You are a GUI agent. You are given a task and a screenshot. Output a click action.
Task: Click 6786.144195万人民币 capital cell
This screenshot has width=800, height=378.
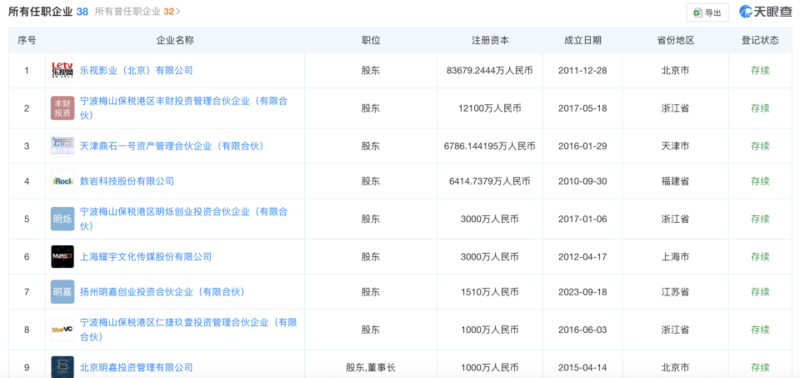(x=490, y=146)
